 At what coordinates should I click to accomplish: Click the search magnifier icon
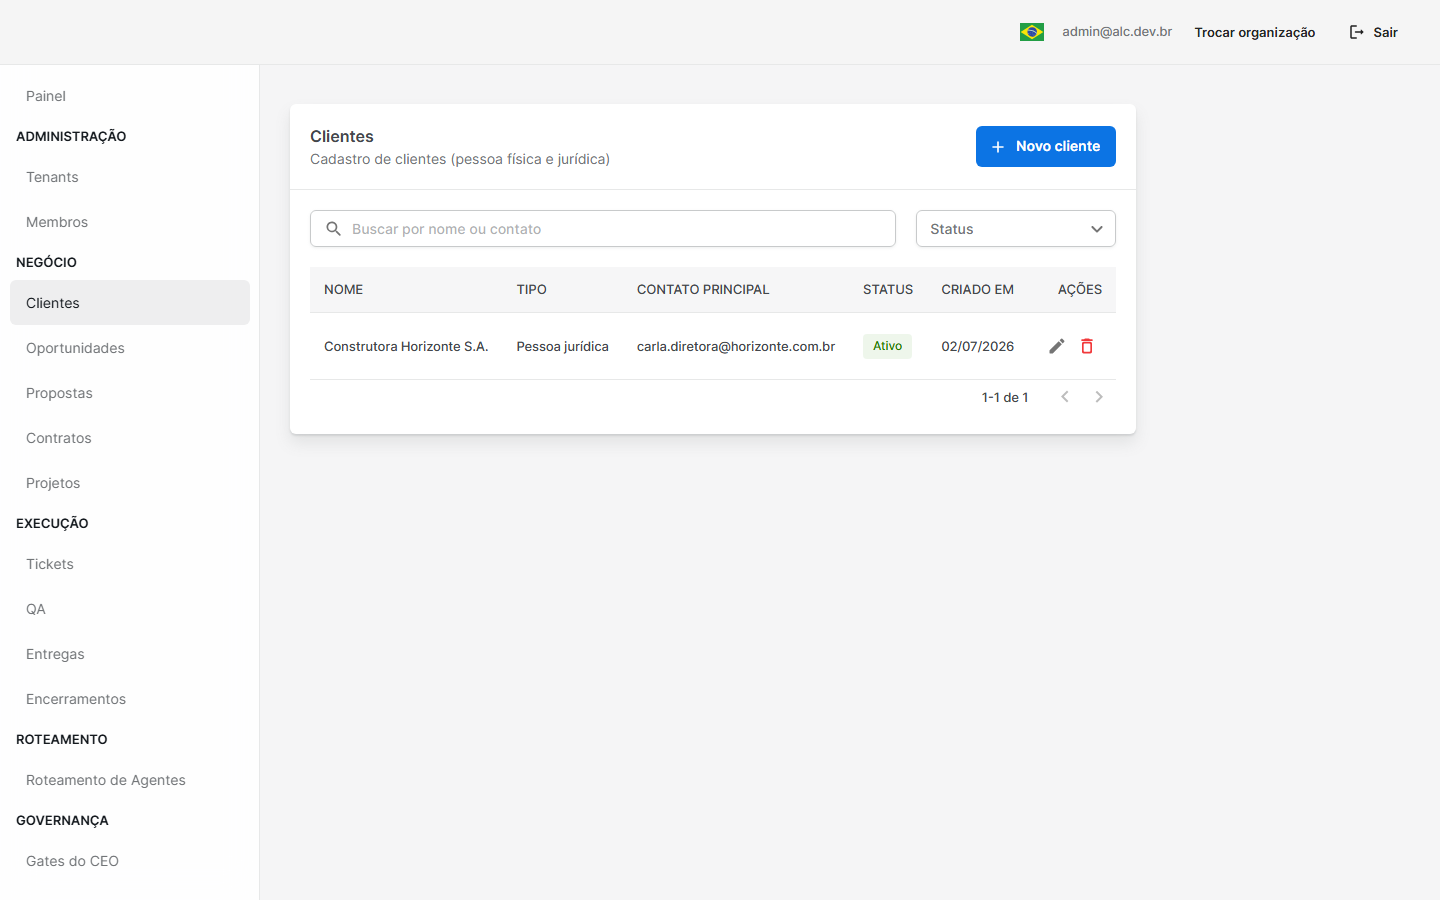point(334,229)
